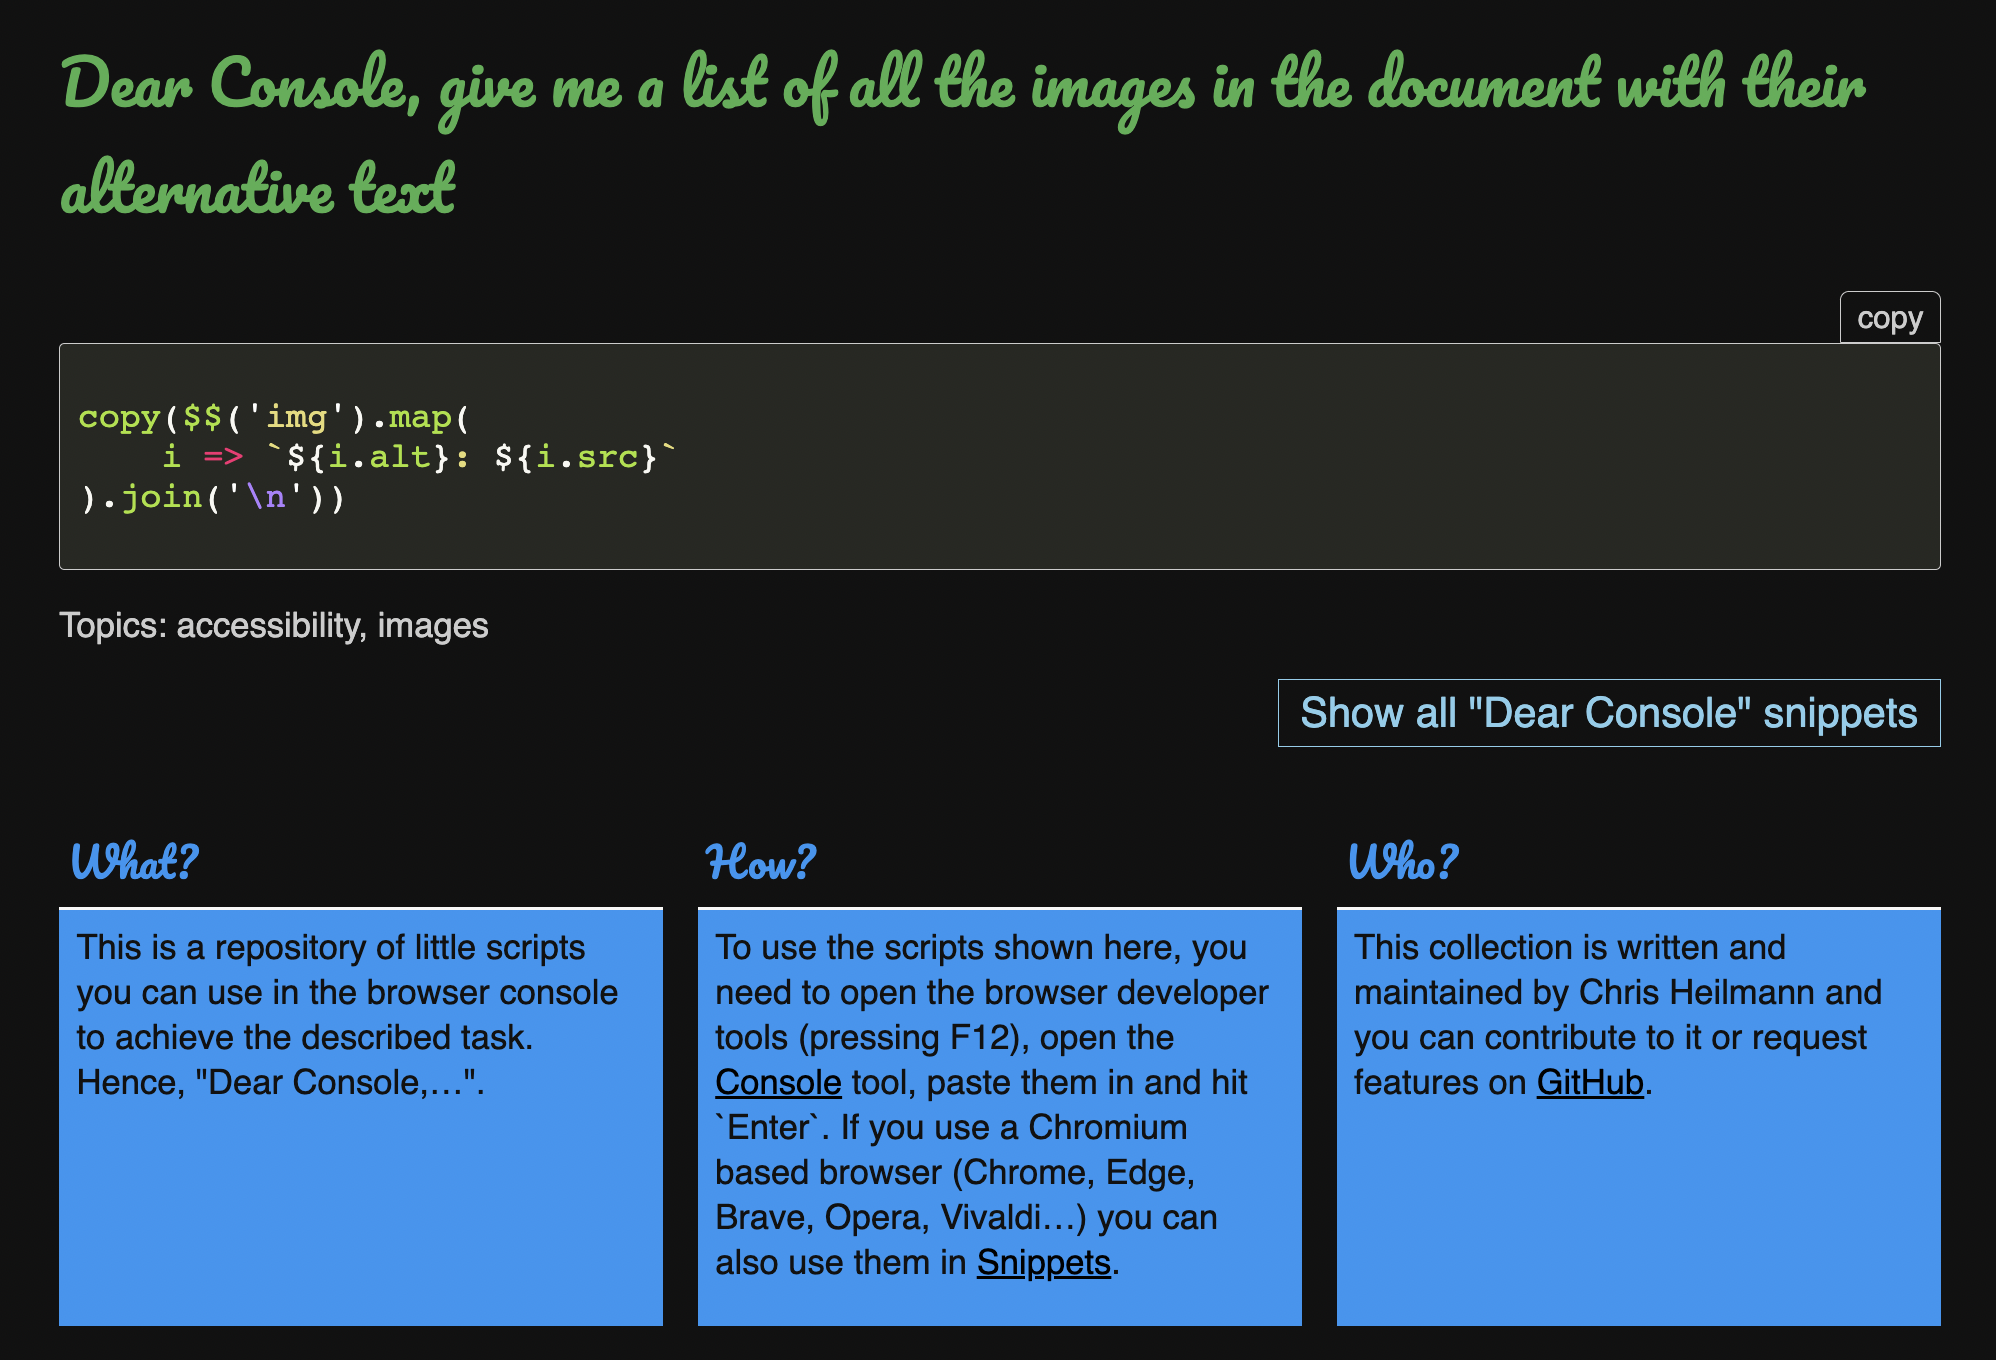Viewport: 1996px width, 1360px height.
Task: Click the "Who?" section heading
Action: pyautogui.click(x=1402, y=862)
